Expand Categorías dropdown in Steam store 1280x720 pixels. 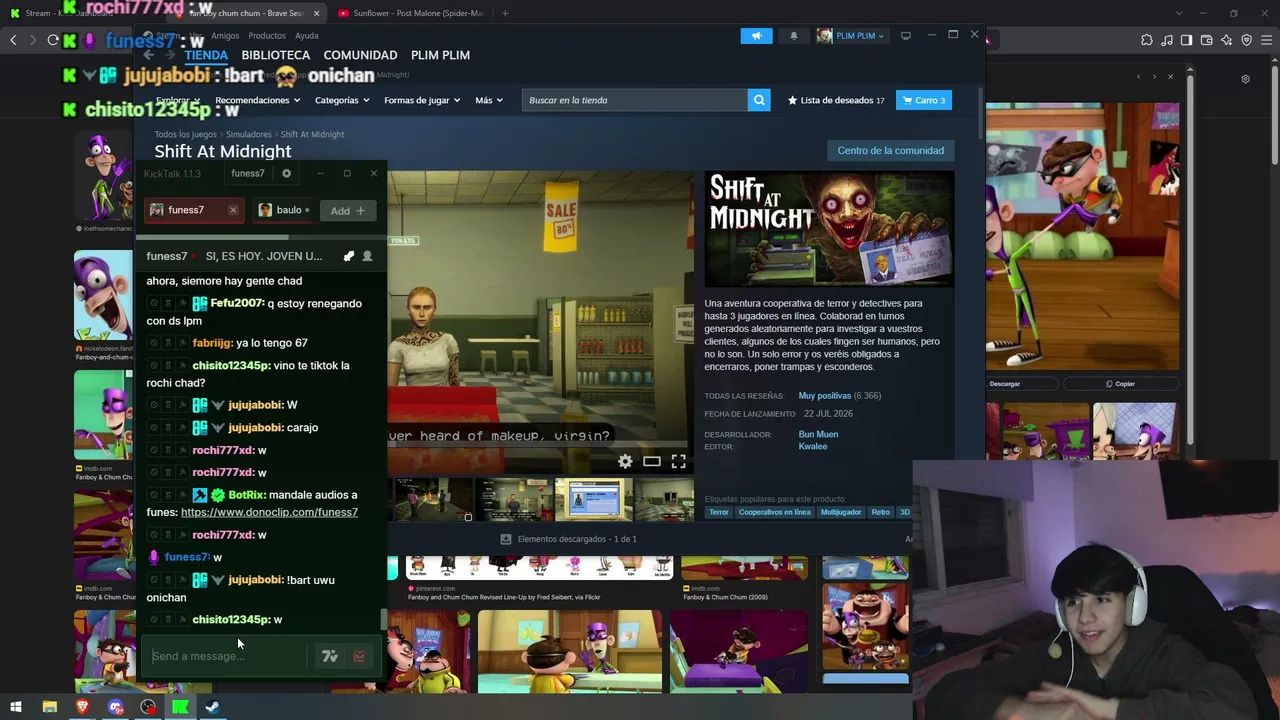342,100
